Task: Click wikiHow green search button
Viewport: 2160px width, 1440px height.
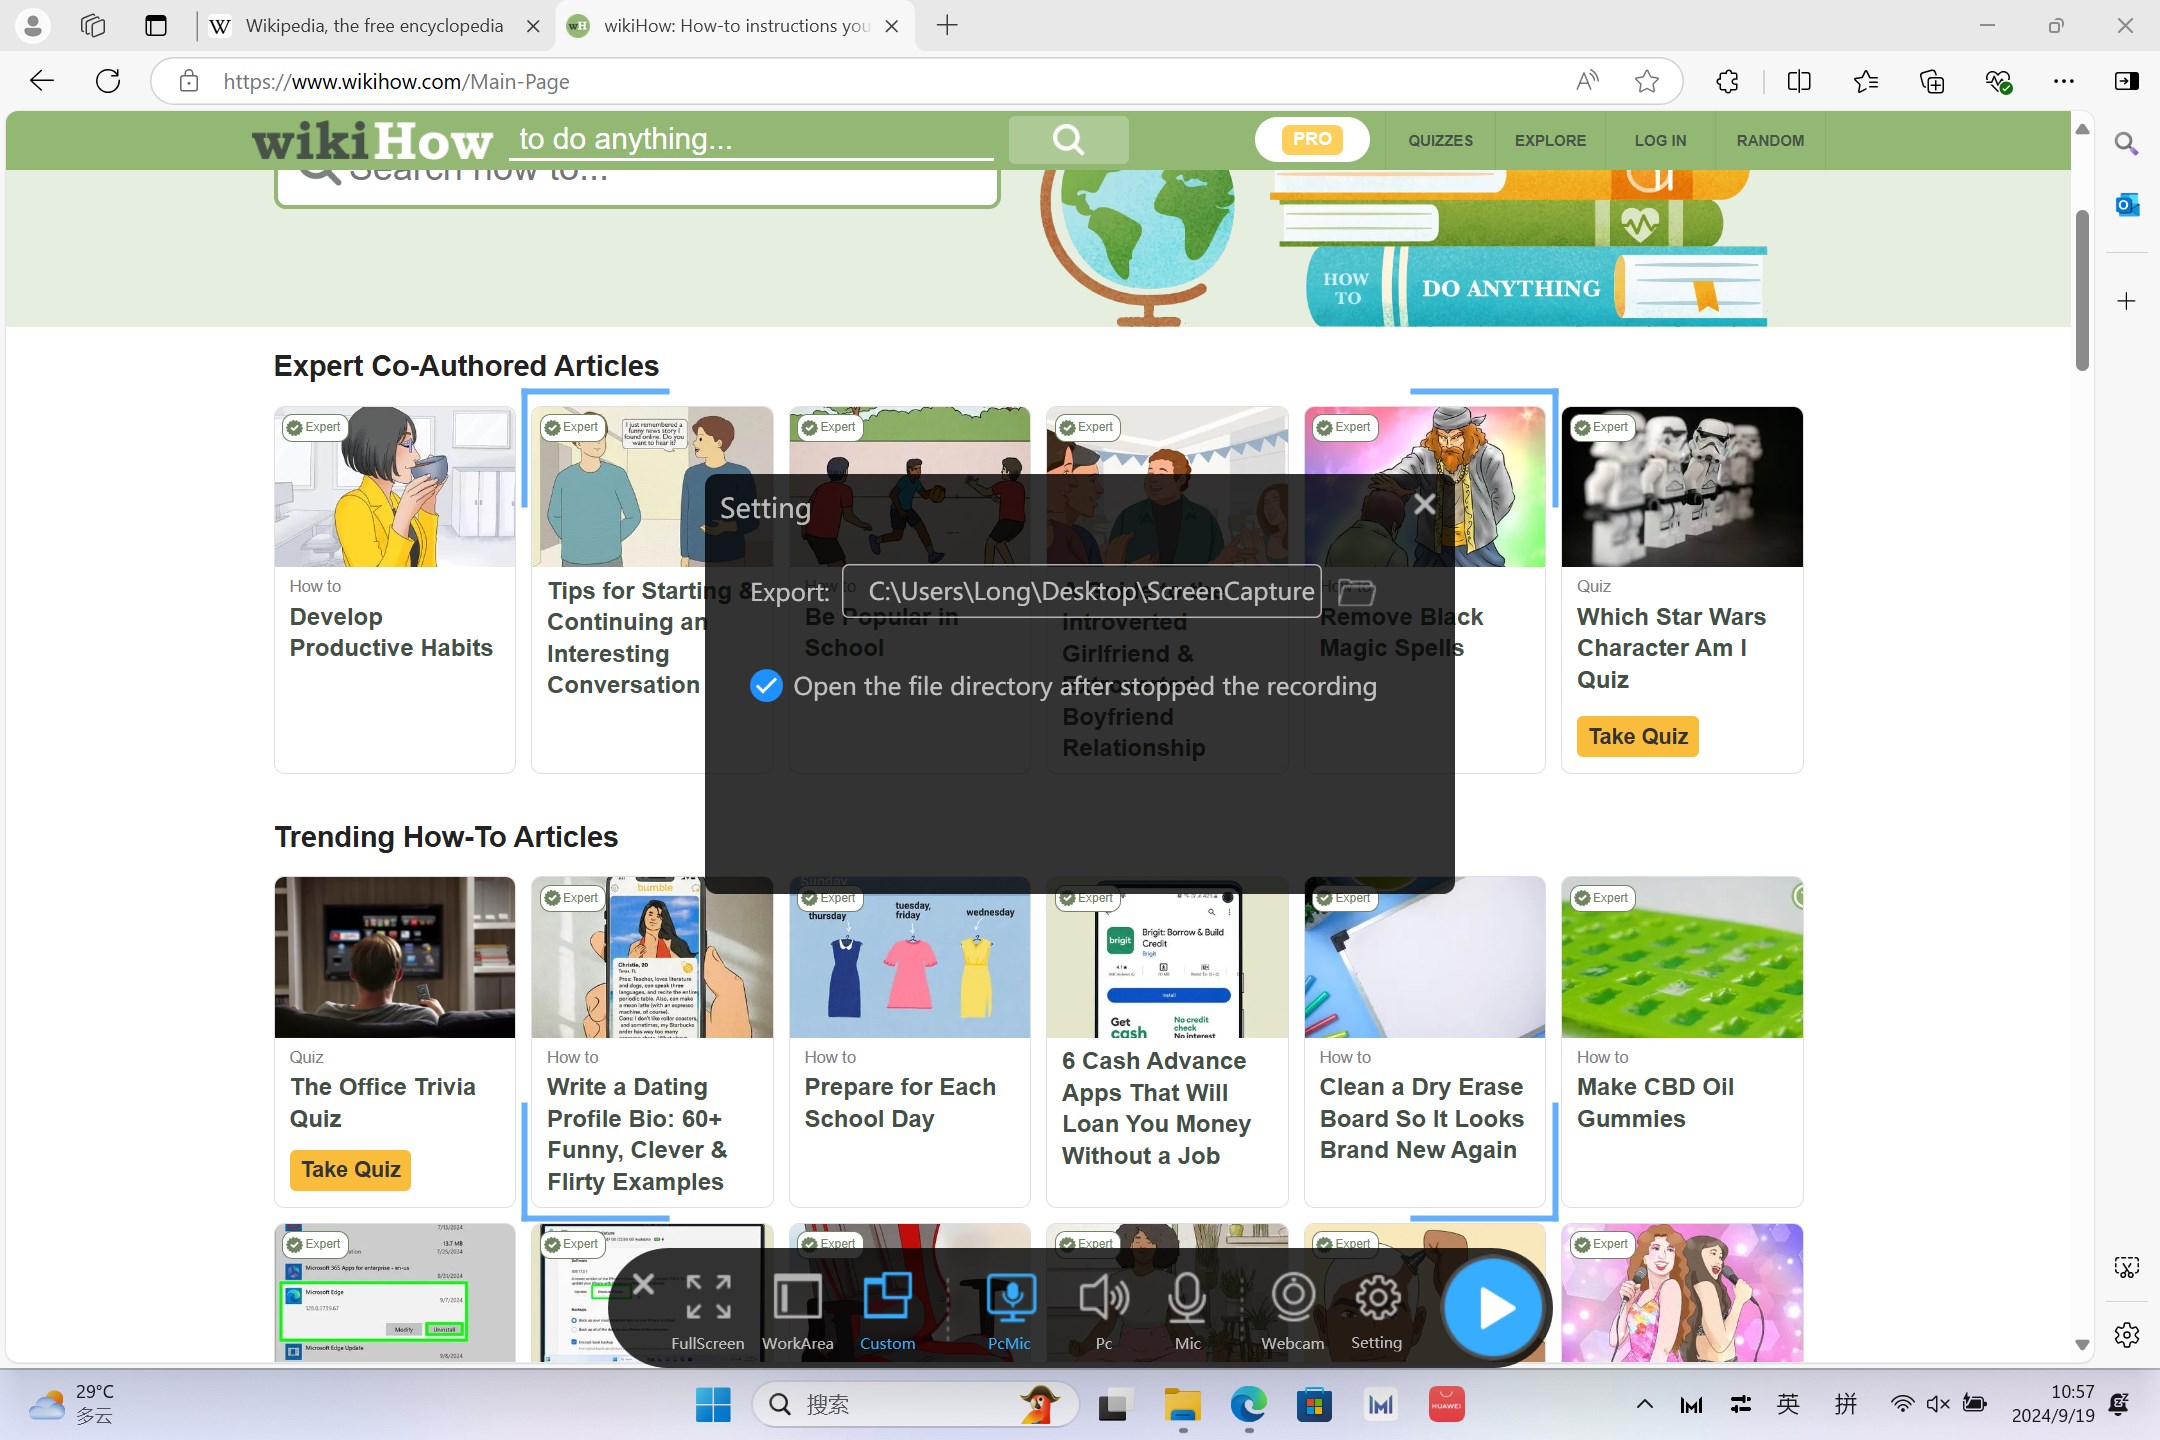Action: pyautogui.click(x=1068, y=139)
